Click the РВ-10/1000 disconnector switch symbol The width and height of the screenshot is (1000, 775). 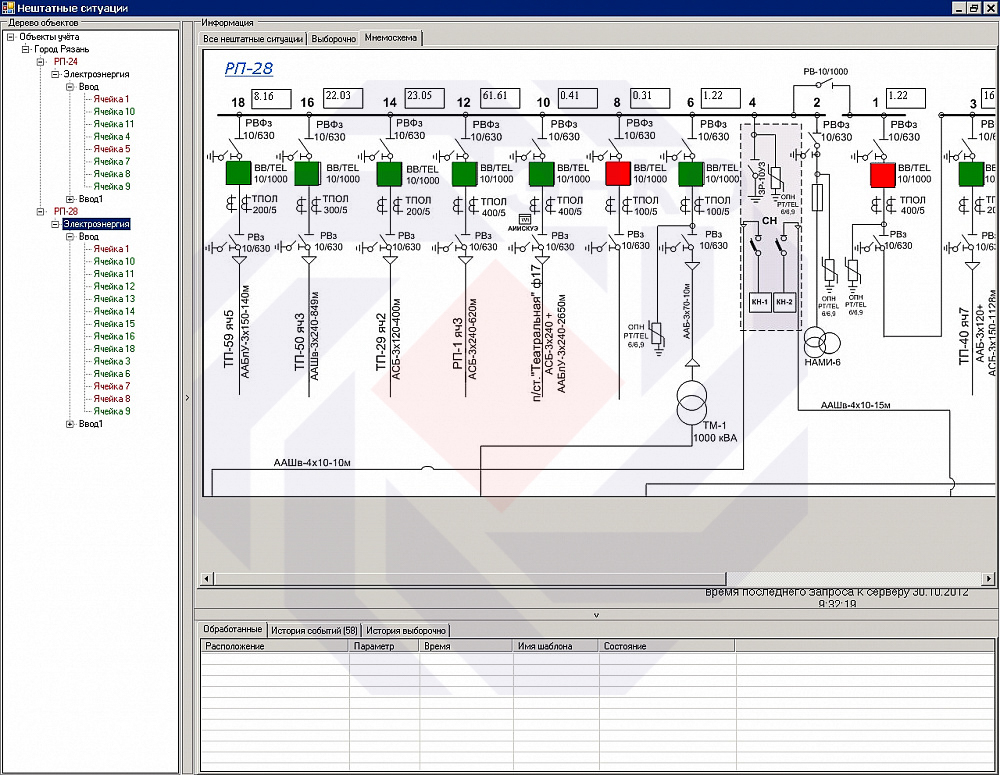pos(825,85)
